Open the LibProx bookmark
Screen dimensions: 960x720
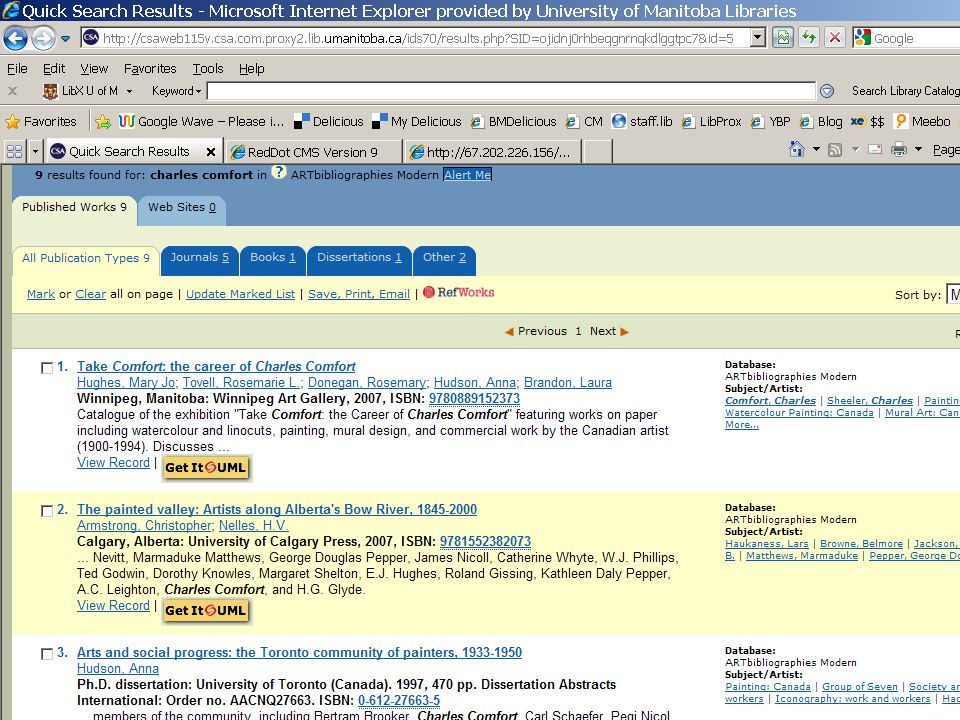(711, 121)
